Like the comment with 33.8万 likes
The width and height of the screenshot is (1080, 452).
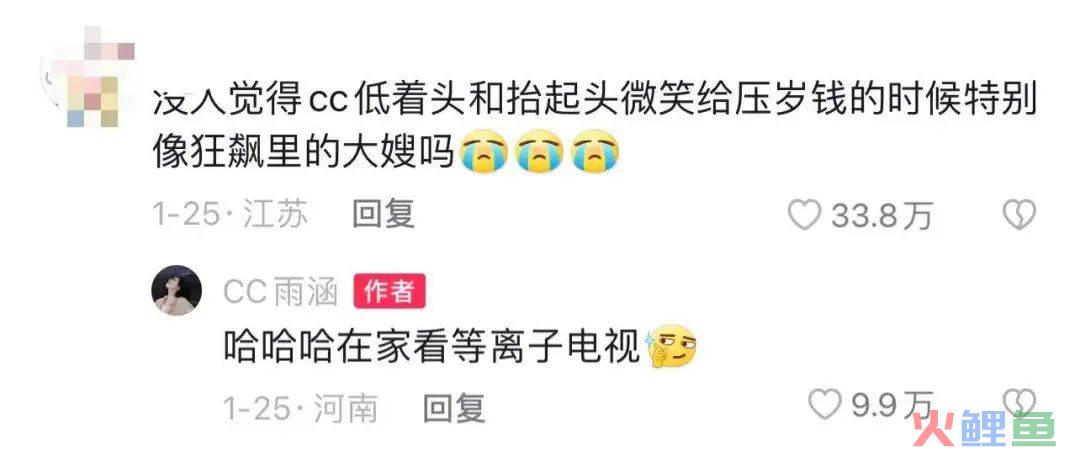[804, 216]
